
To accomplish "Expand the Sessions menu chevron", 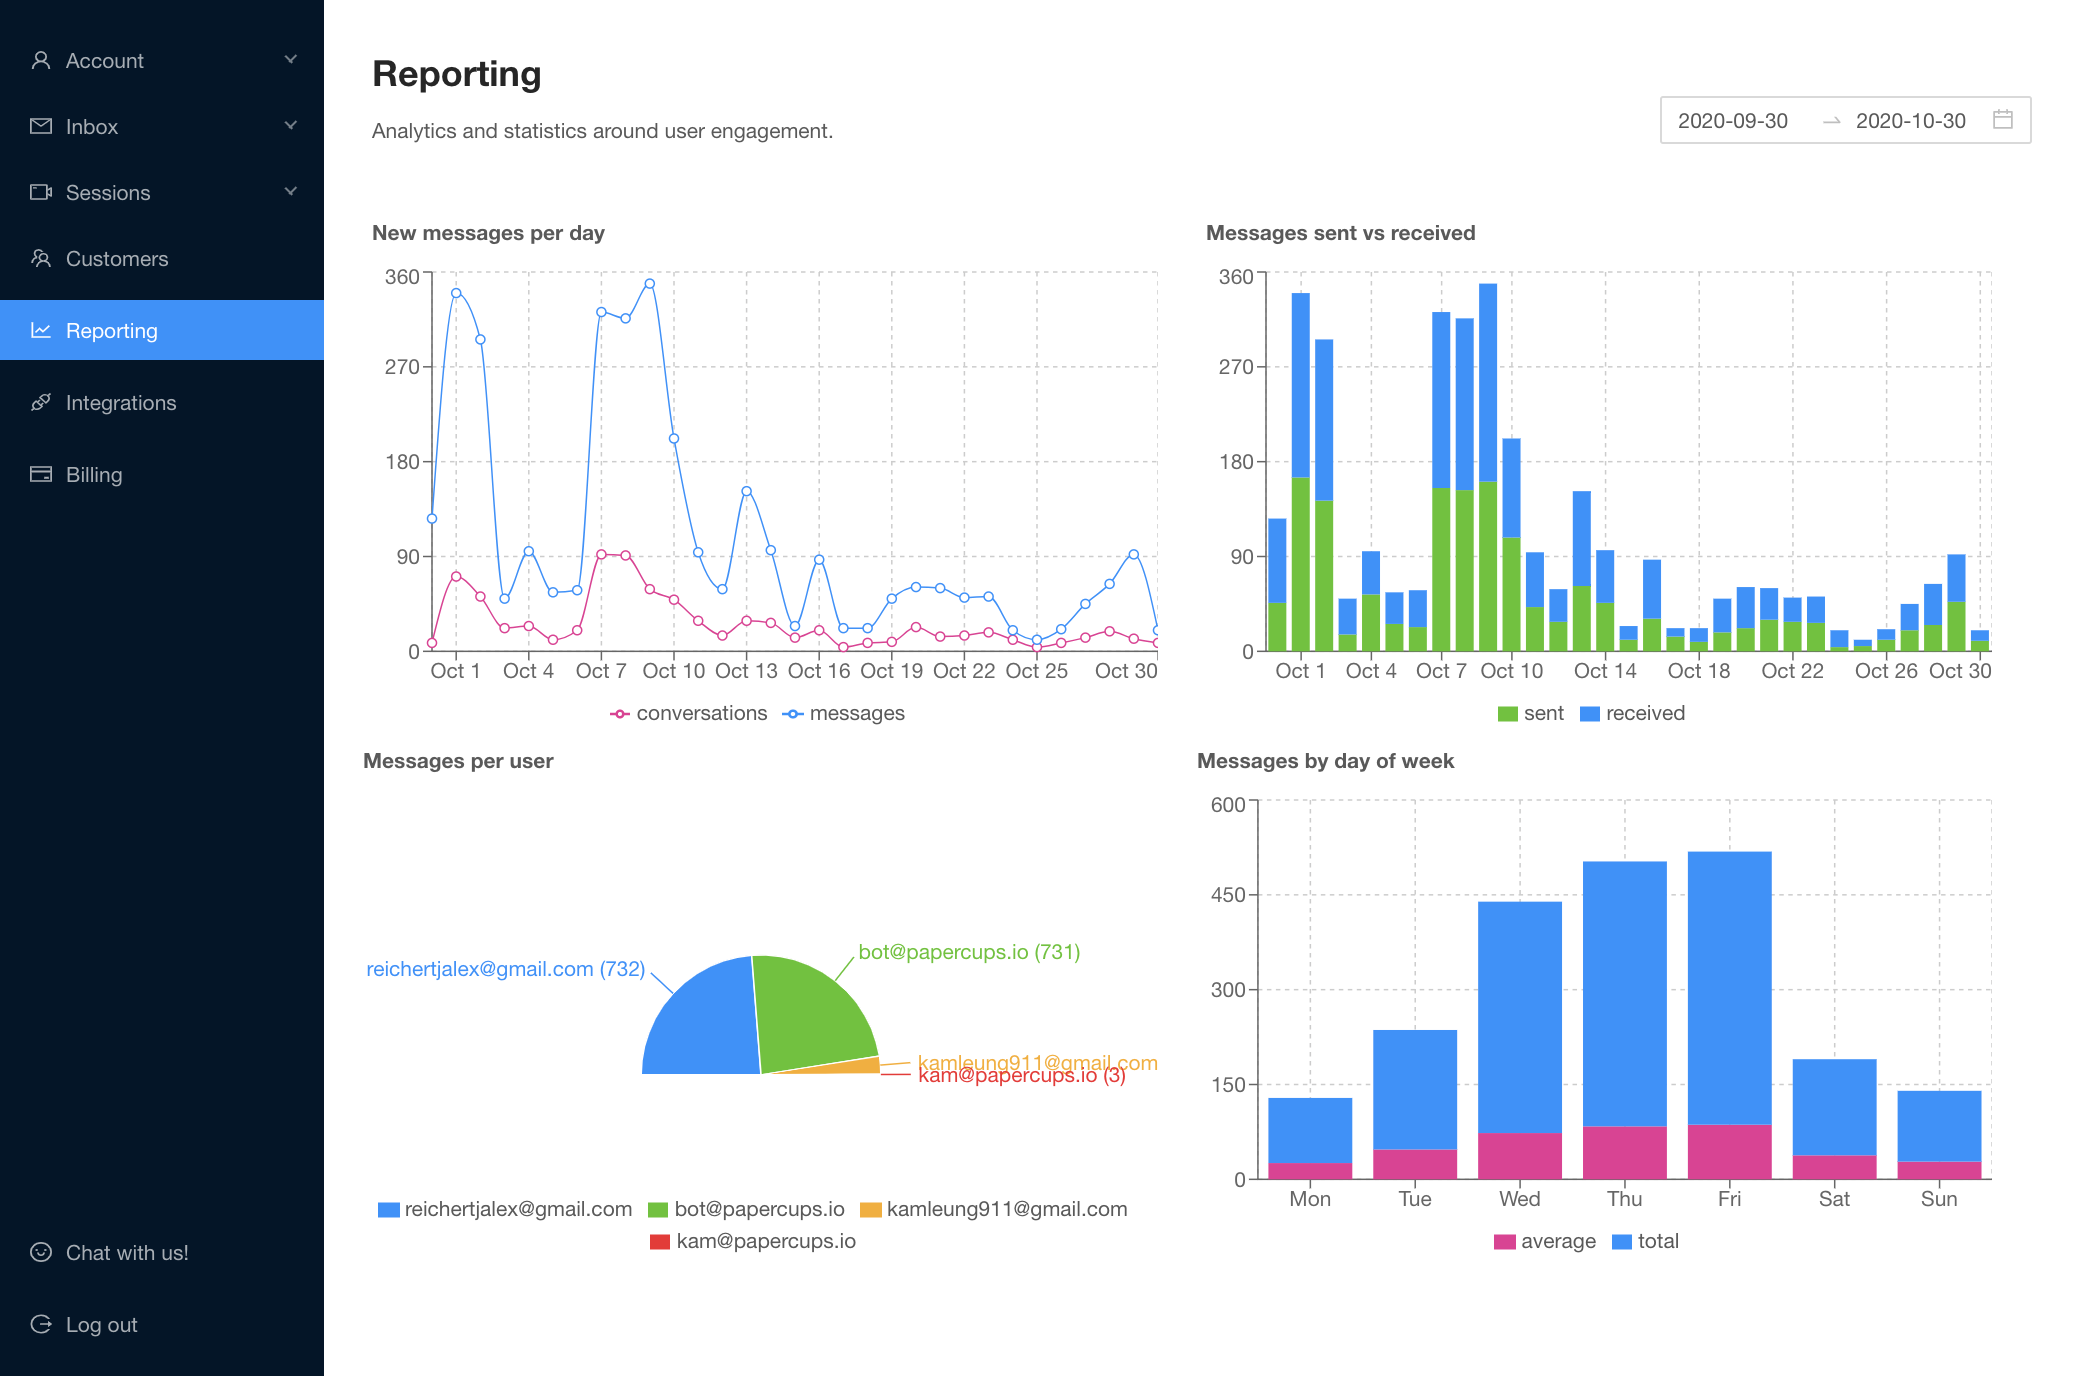I will click(291, 192).
